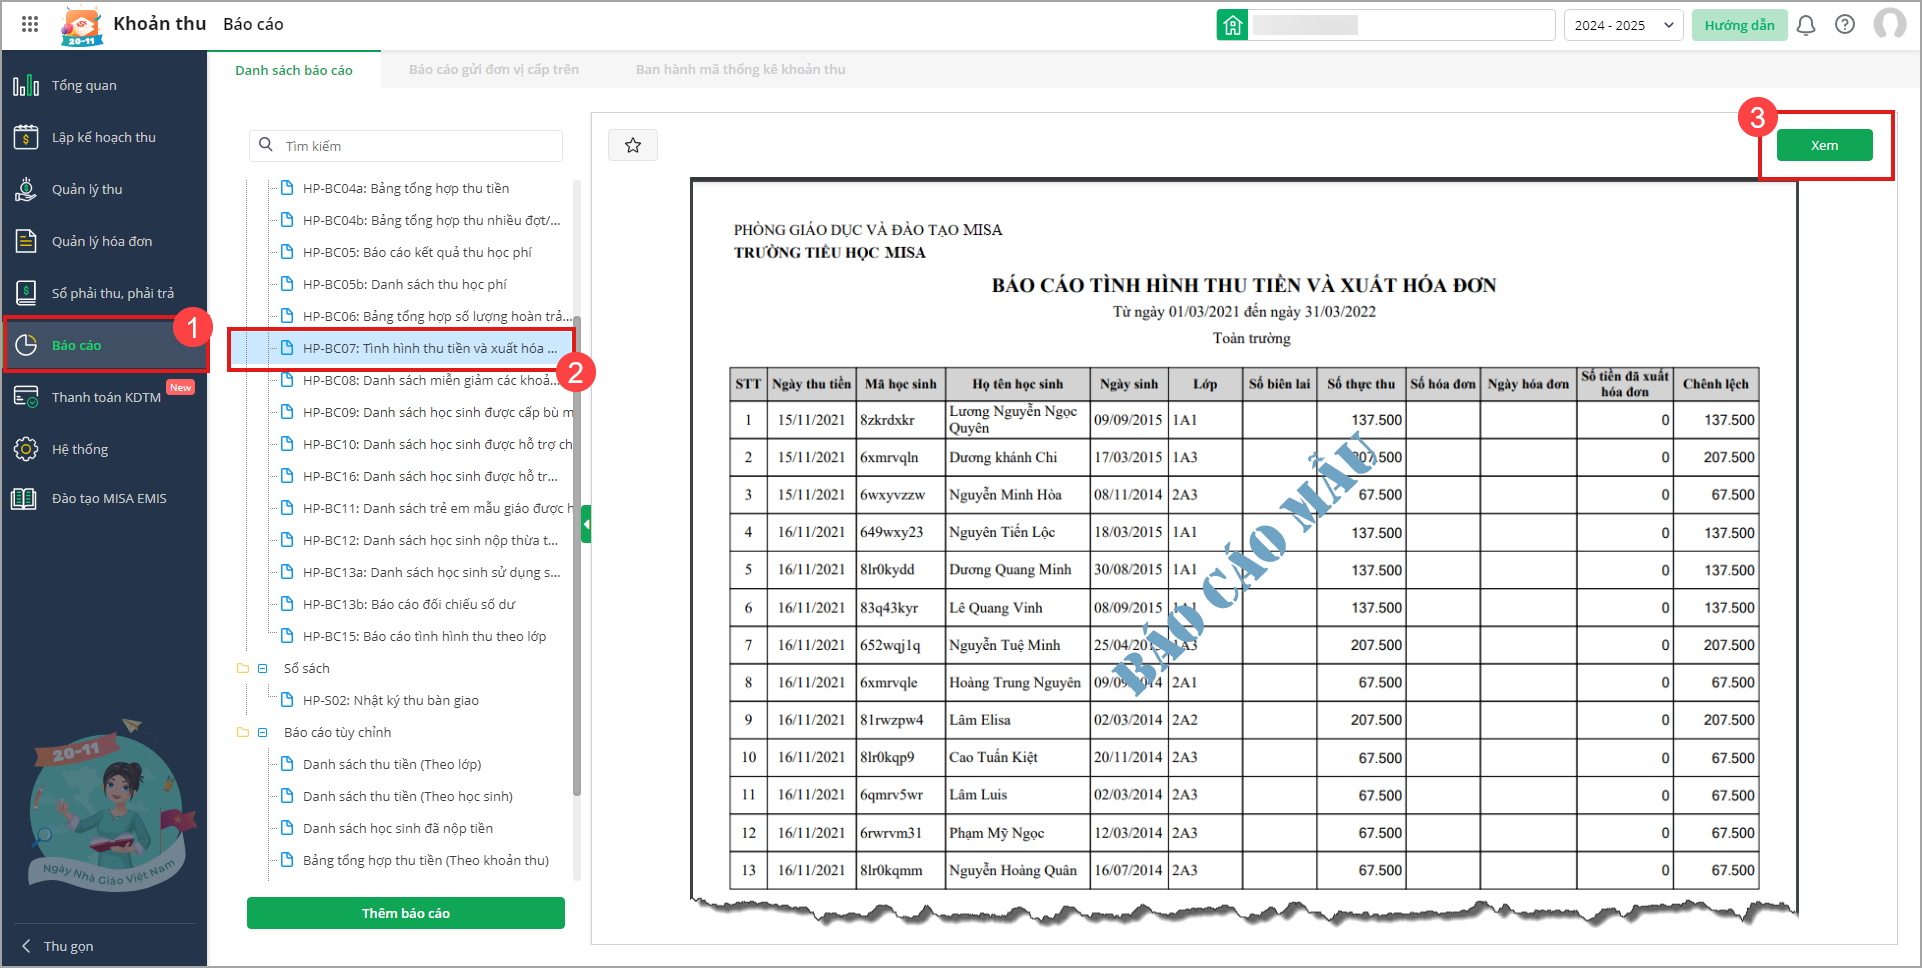Image resolution: width=1922 pixels, height=968 pixels.
Task: Click the Thanh toán KDTM icon
Action: click(26, 397)
